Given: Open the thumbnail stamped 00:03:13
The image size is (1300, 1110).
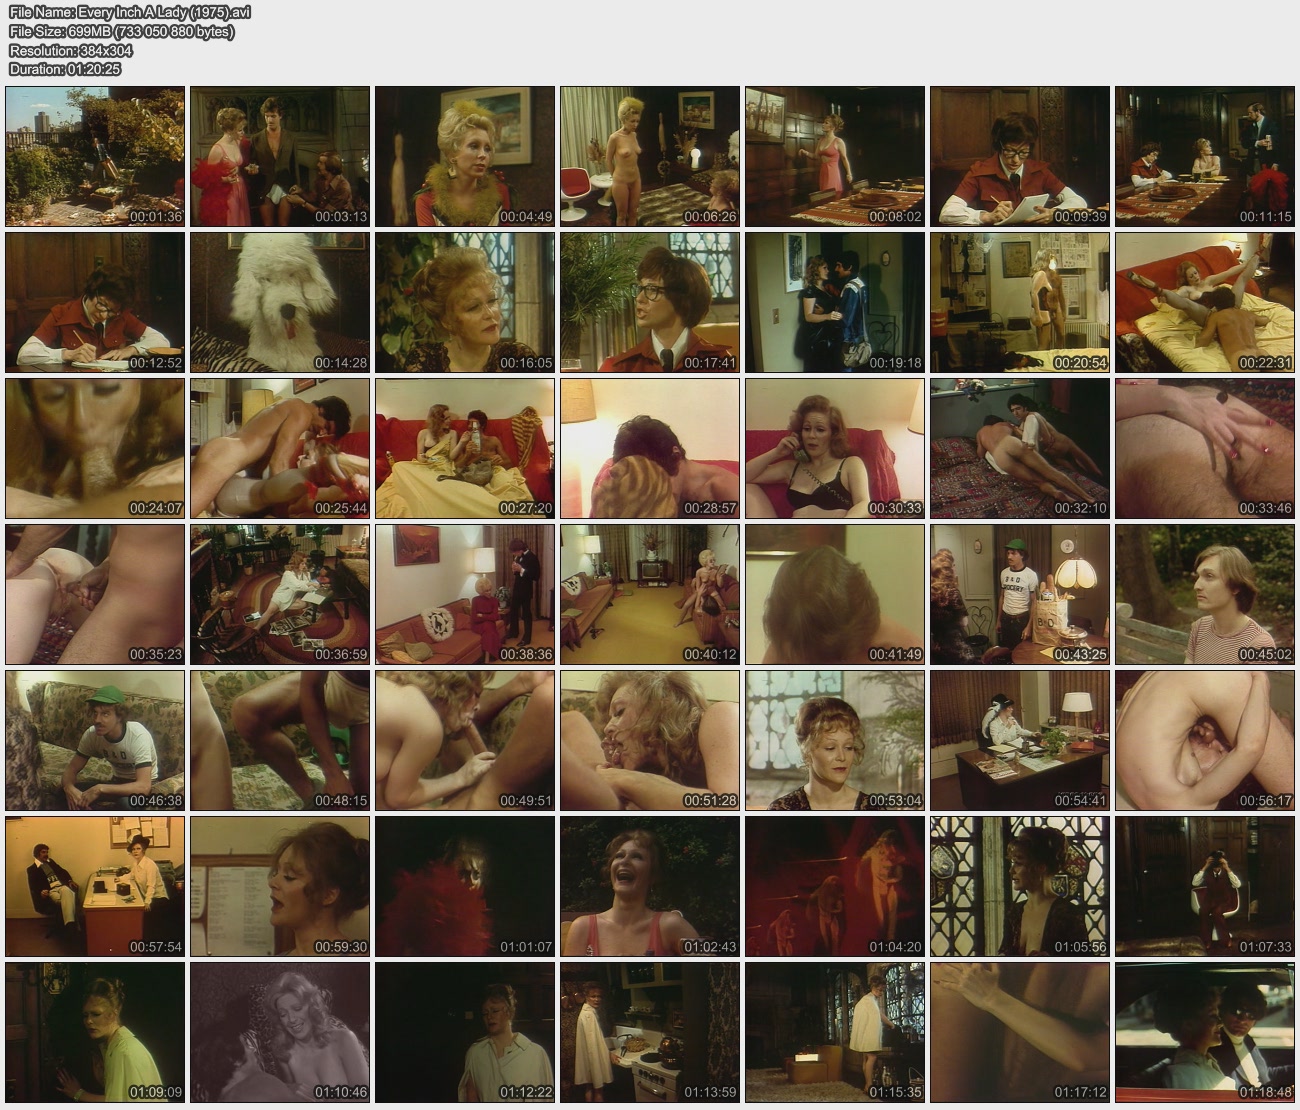Looking at the screenshot, I should tap(280, 156).
